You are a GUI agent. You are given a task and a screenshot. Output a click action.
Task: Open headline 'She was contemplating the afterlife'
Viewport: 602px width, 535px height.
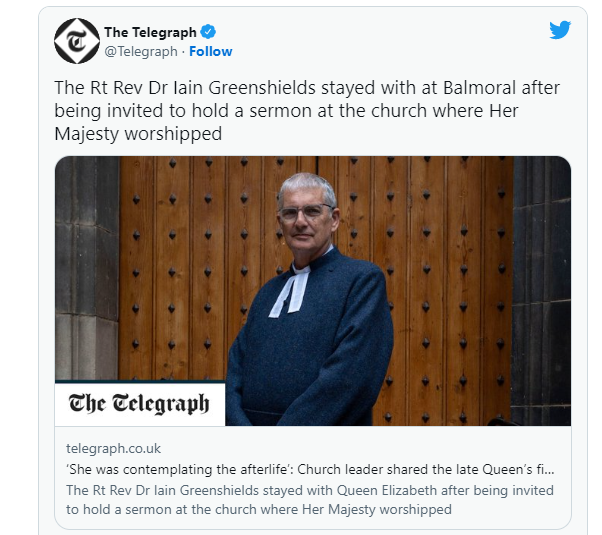pyautogui.click(x=310, y=469)
